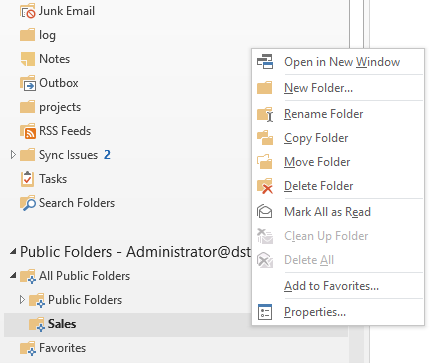Click the Public Folders subfolder icon
The height and width of the screenshot is (363, 445).
(37, 300)
